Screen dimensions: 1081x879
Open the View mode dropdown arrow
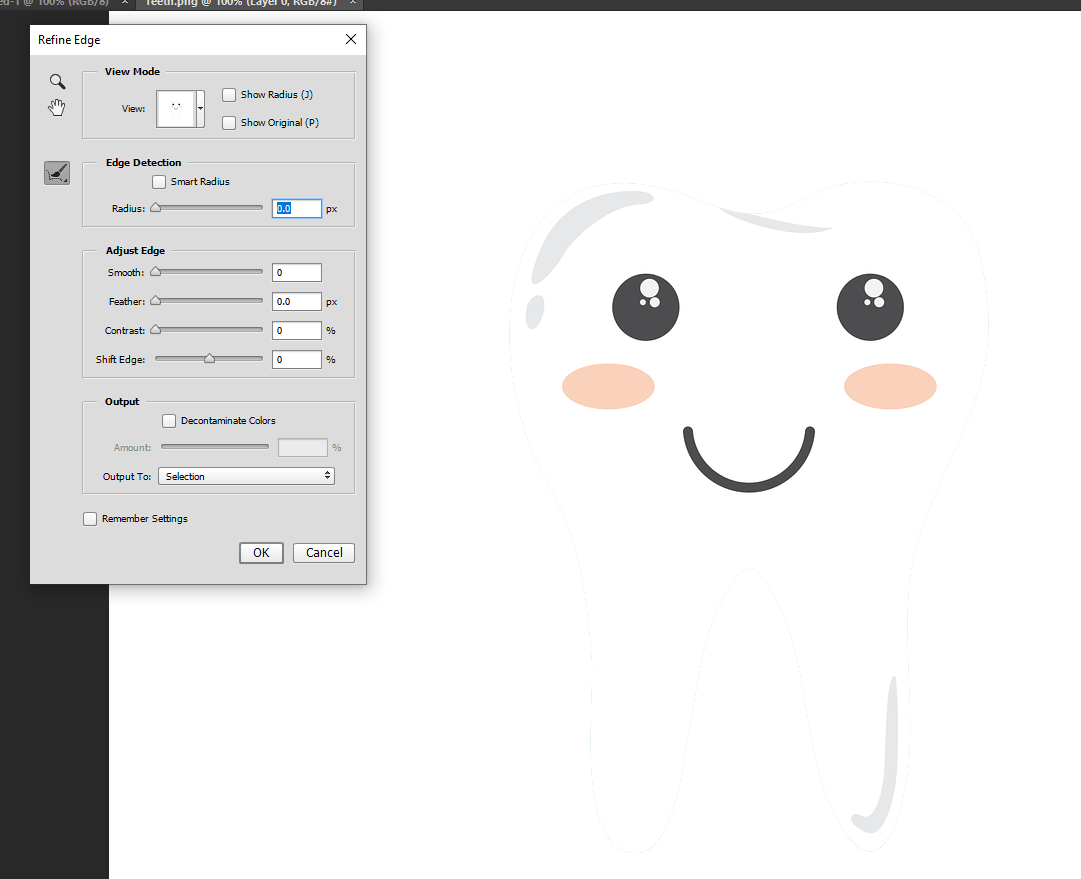click(x=201, y=108)
